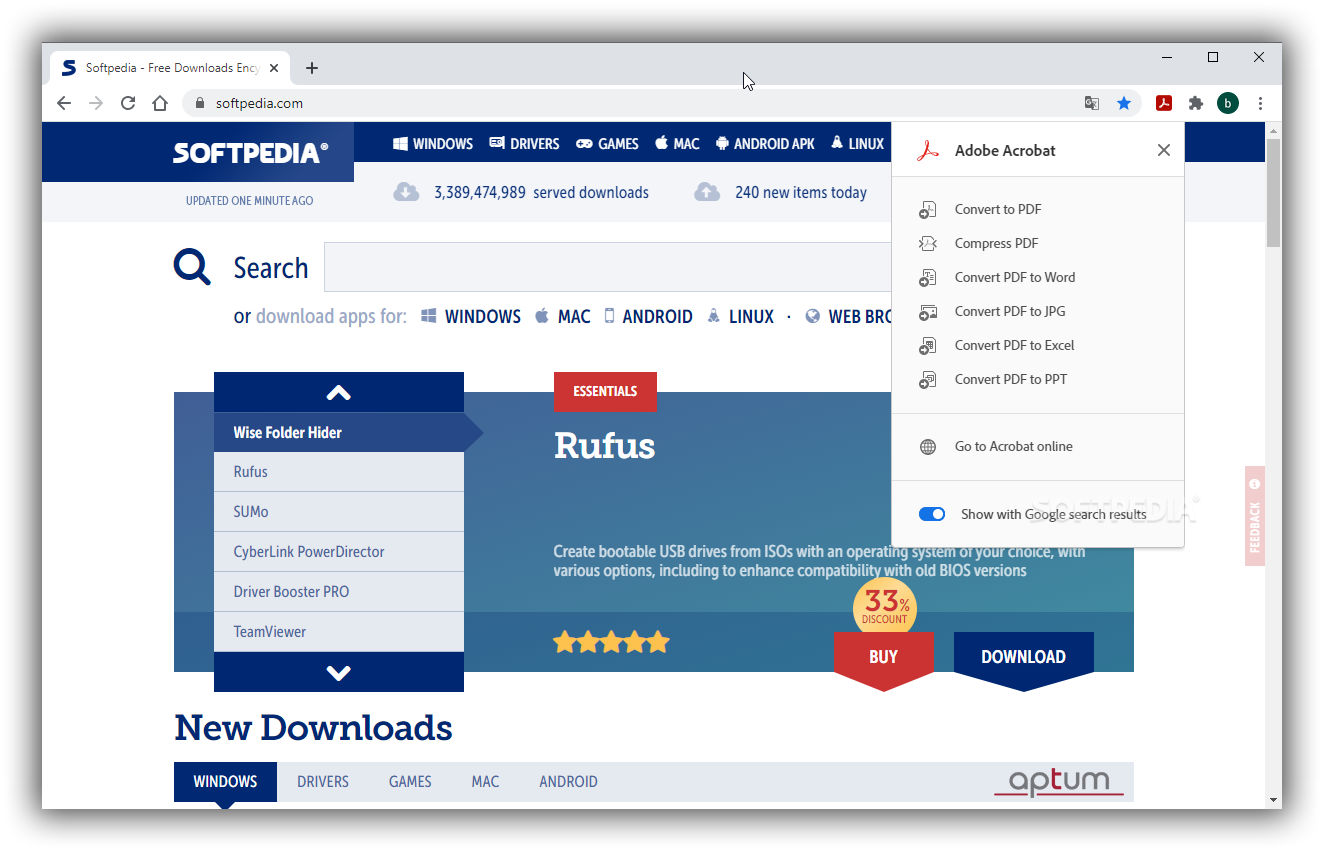Click the Compress PDF icon
The image size is (1324, 851).
tap(928, 244)
